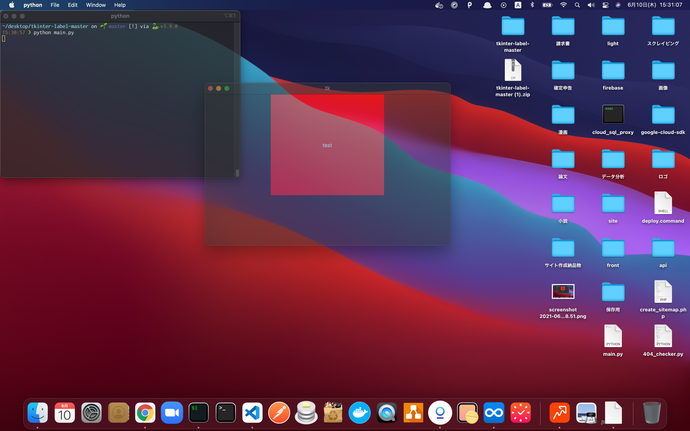Click Siri icon in menu bar
The height and width of the screenshot is (431, 690).
coord(618,5)
